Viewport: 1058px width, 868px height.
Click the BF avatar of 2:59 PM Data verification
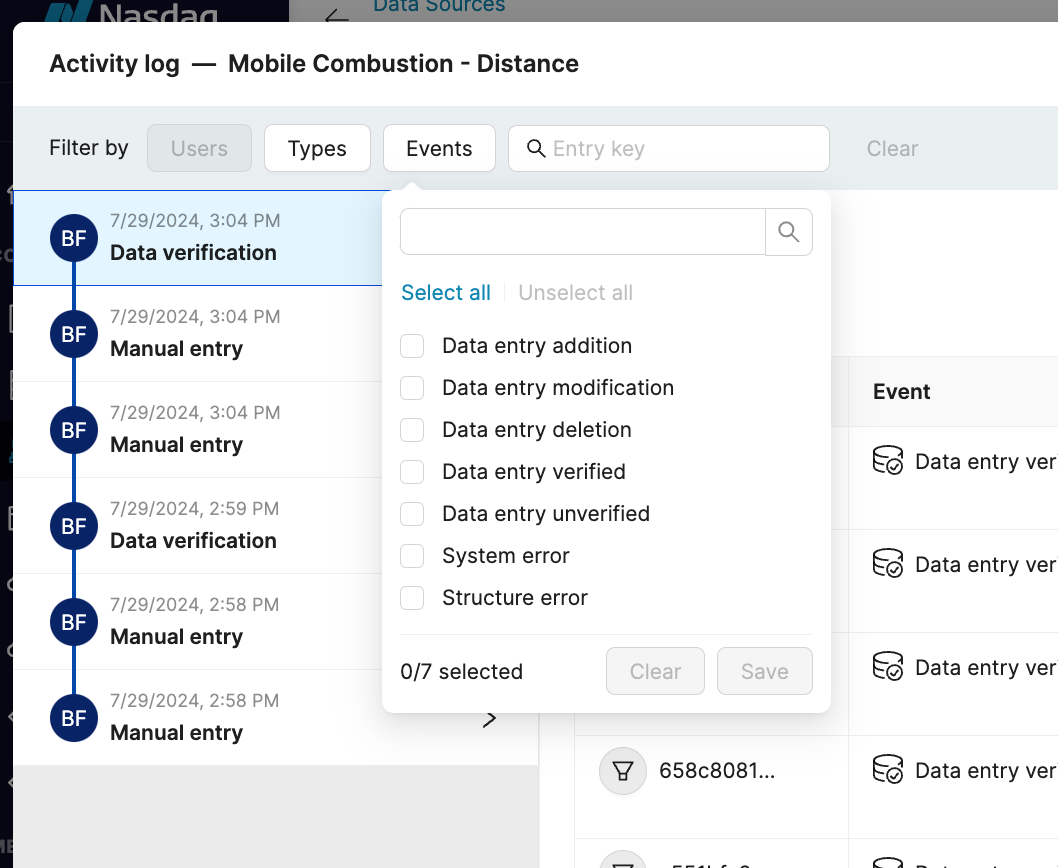click(x=74, y=526)
